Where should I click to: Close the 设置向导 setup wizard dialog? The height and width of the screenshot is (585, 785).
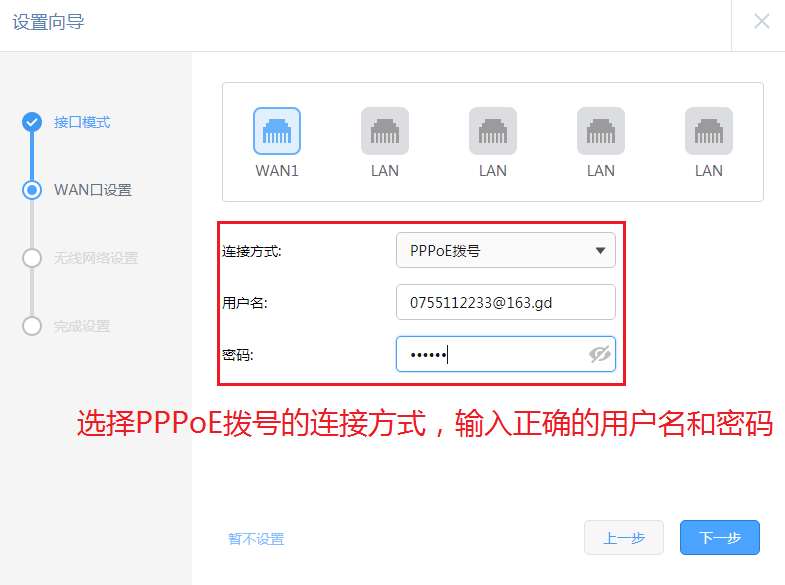(761, 22)
